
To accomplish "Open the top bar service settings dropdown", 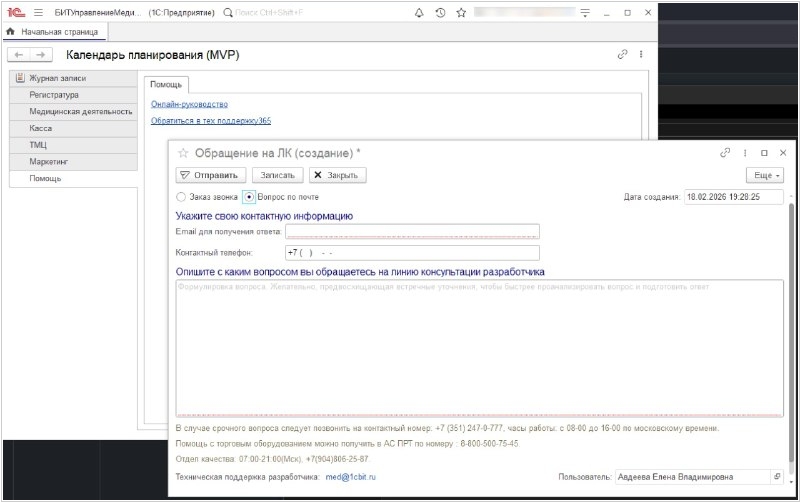I will coord(578,13).
